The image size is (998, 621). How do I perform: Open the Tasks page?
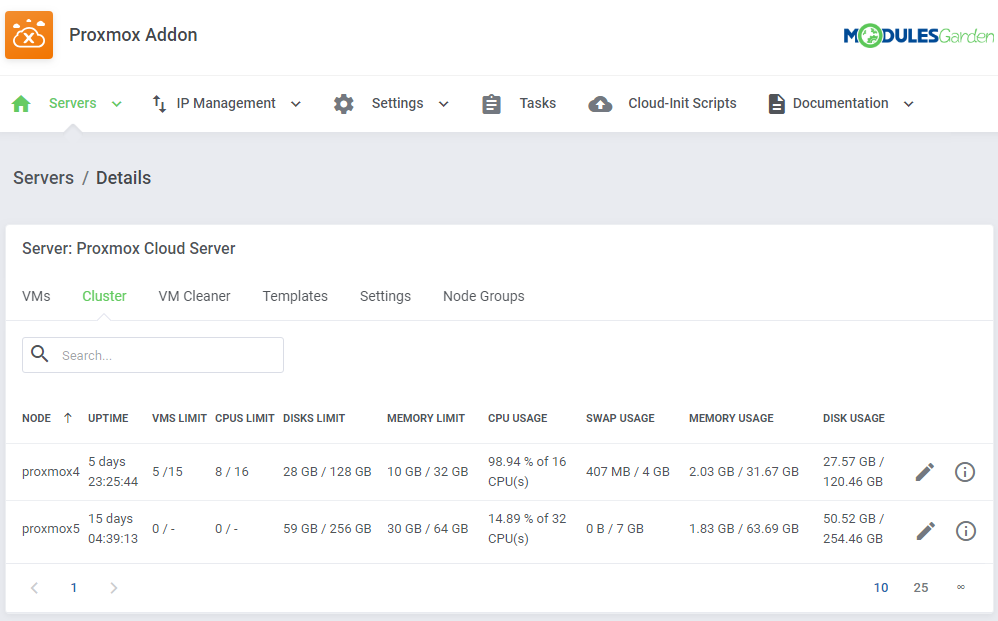(x=537, y=103)
